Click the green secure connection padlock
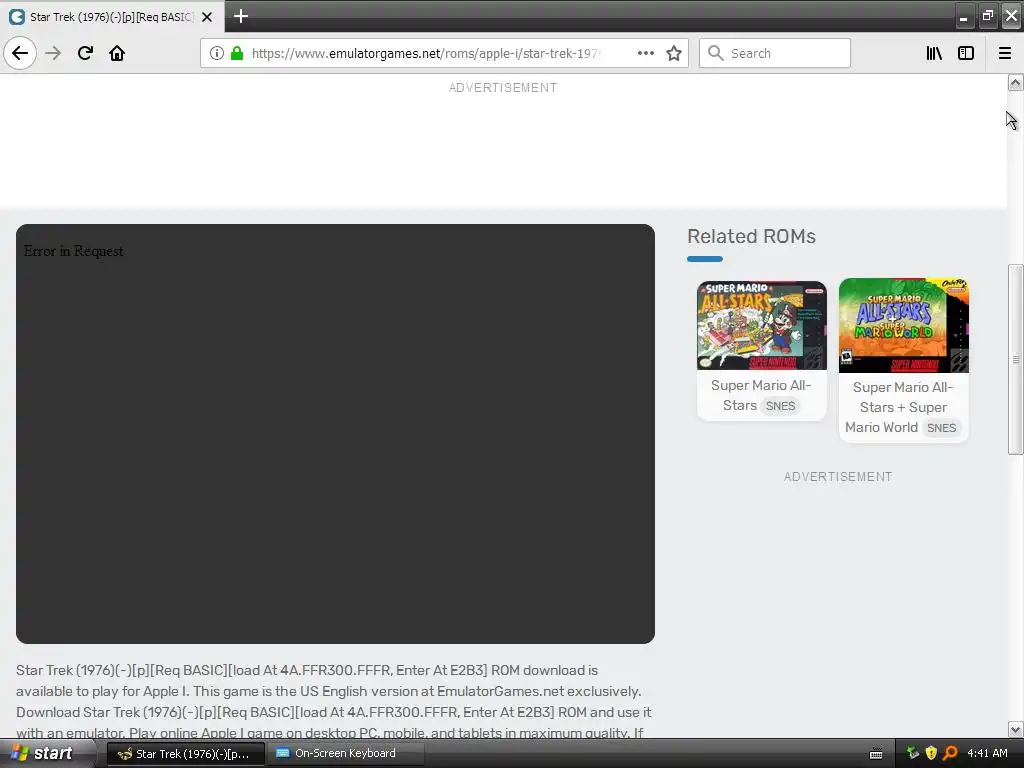Image resolution: width=1024 pixels, height=768 pixels. click(237, 54)
